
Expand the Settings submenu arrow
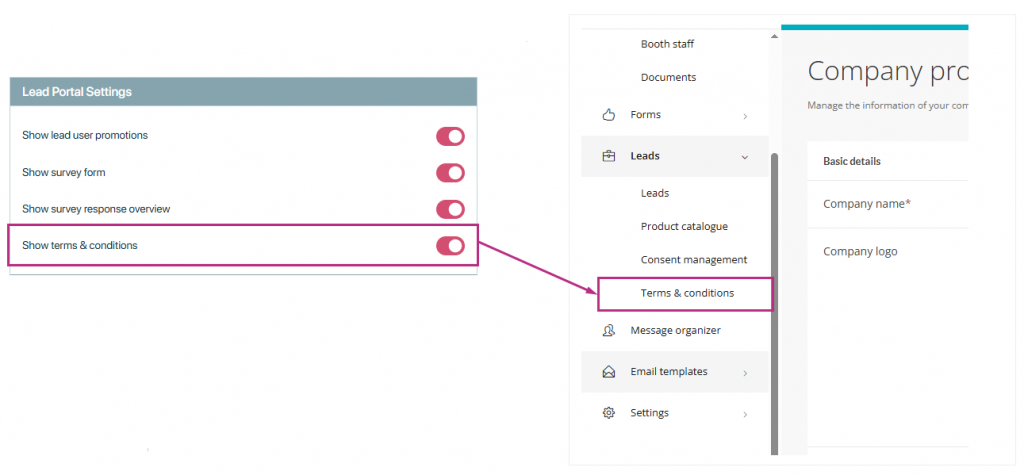[745, 414]
